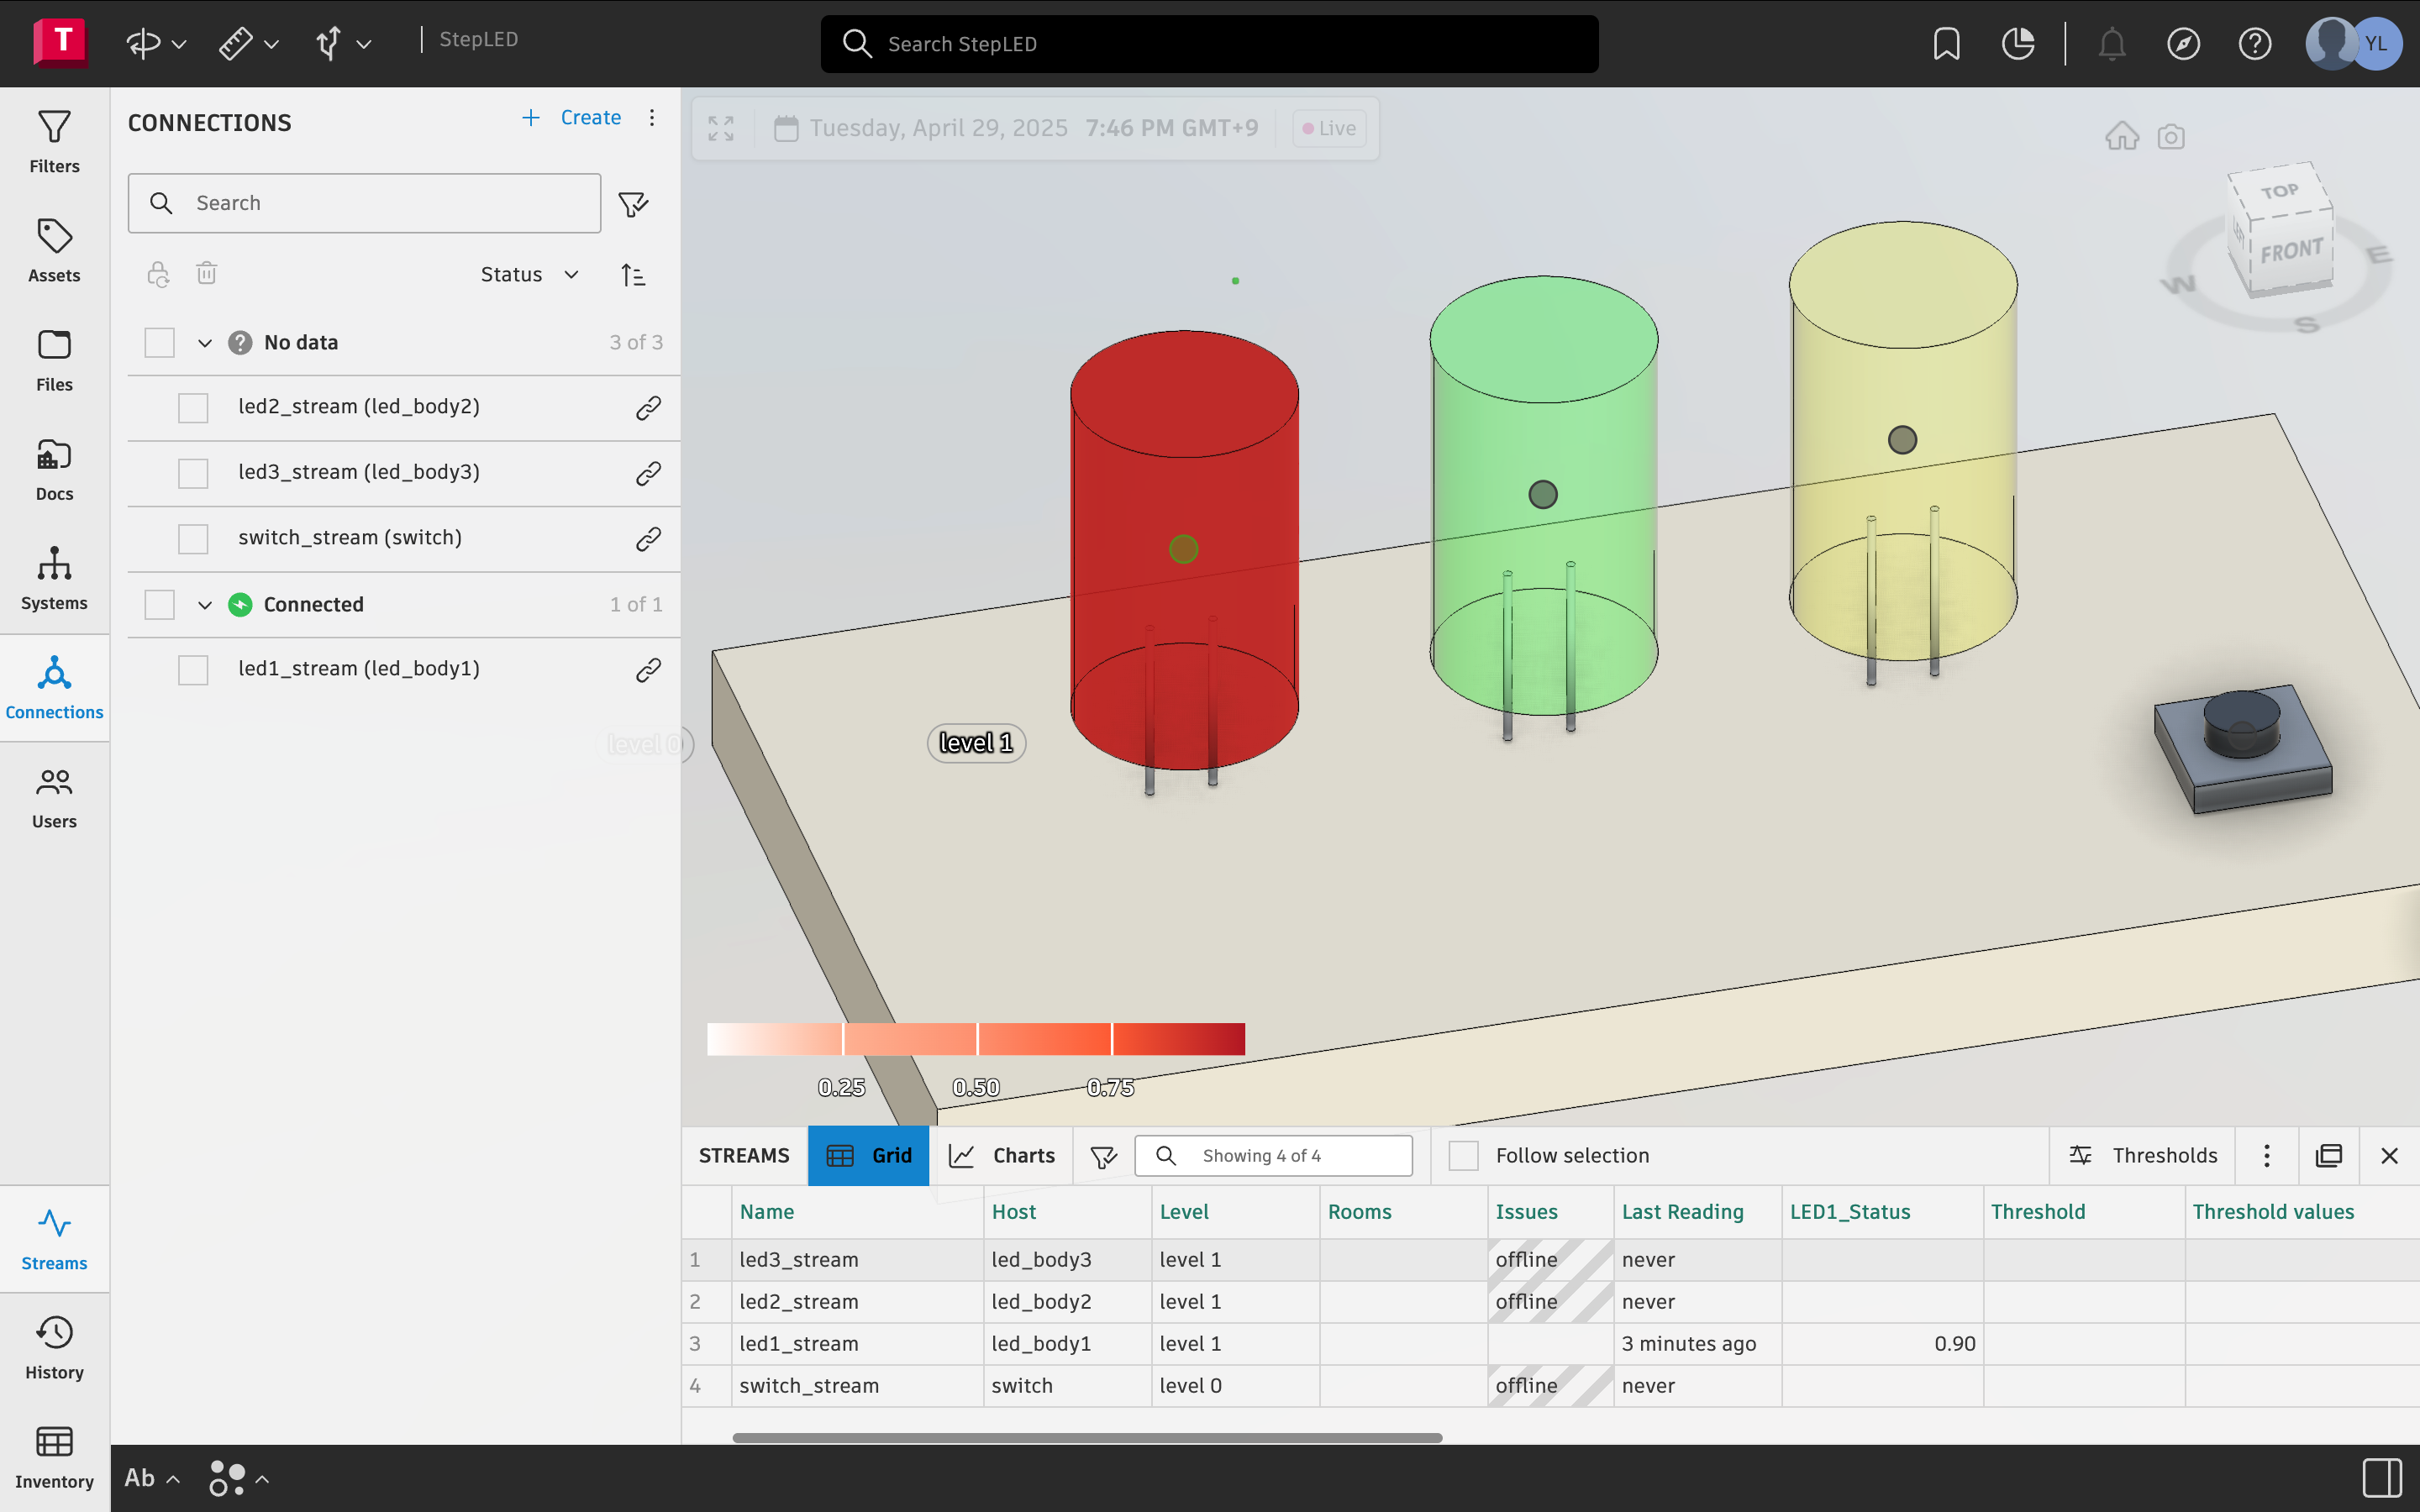The width and height of the screenshot is (2420, 1512).
Task: Click the home view icon in viewer
Action: click(2121, 137)
